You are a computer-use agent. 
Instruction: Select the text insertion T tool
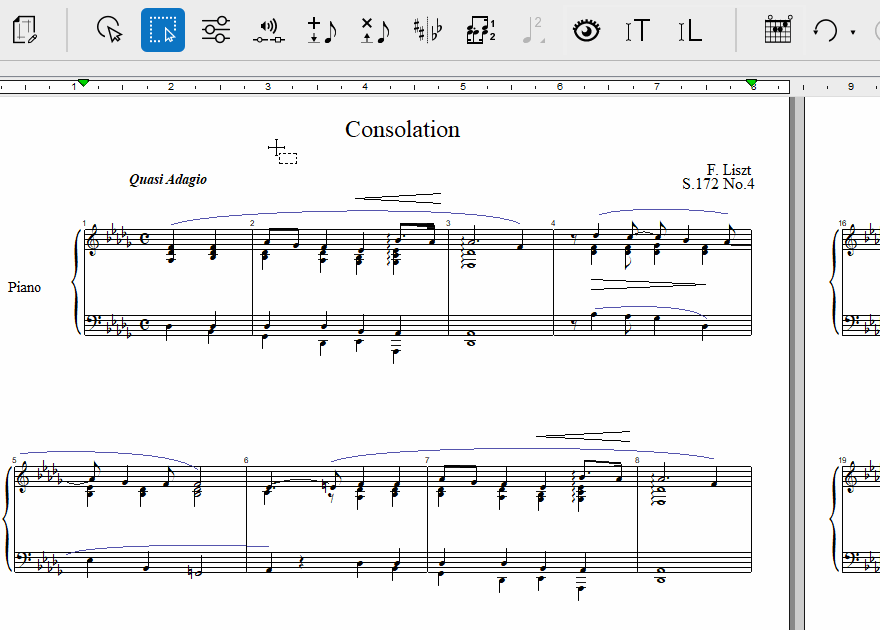[637, 30]
